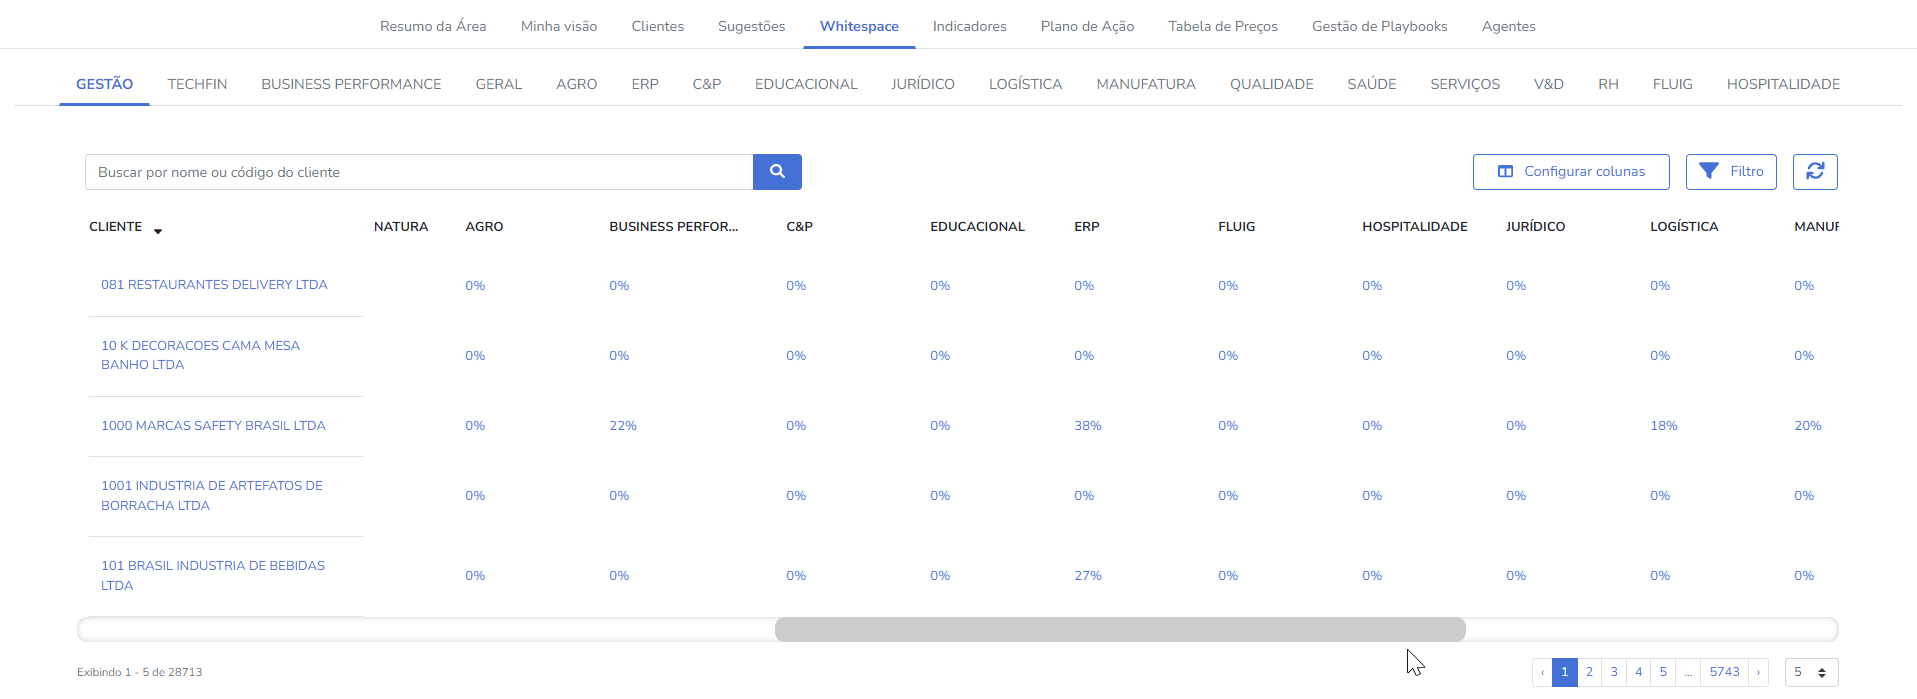This screenshot has height=699, width=1917.
Task: Click the 38% ERP value
Action: pos(1088,425)
